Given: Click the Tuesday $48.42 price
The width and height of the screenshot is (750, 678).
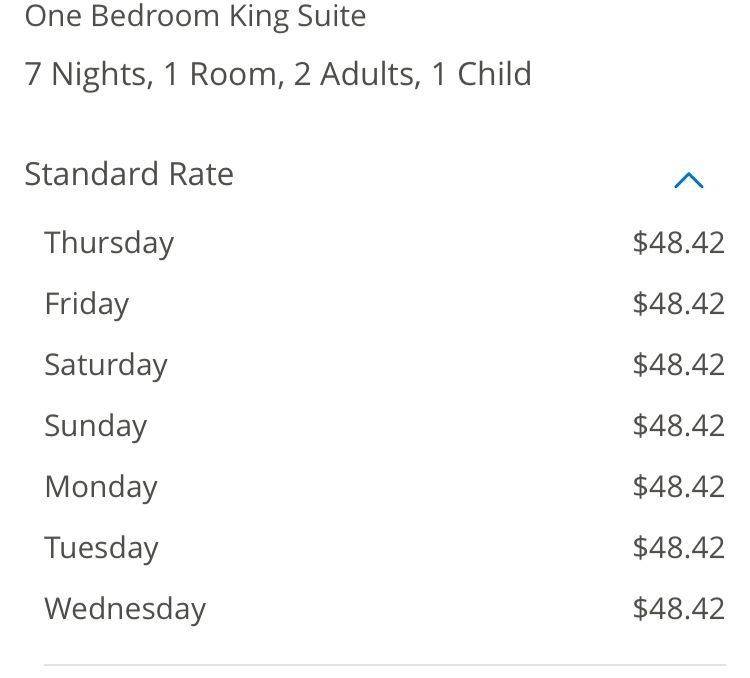Looking at the screenshot, I should [678, 548].
